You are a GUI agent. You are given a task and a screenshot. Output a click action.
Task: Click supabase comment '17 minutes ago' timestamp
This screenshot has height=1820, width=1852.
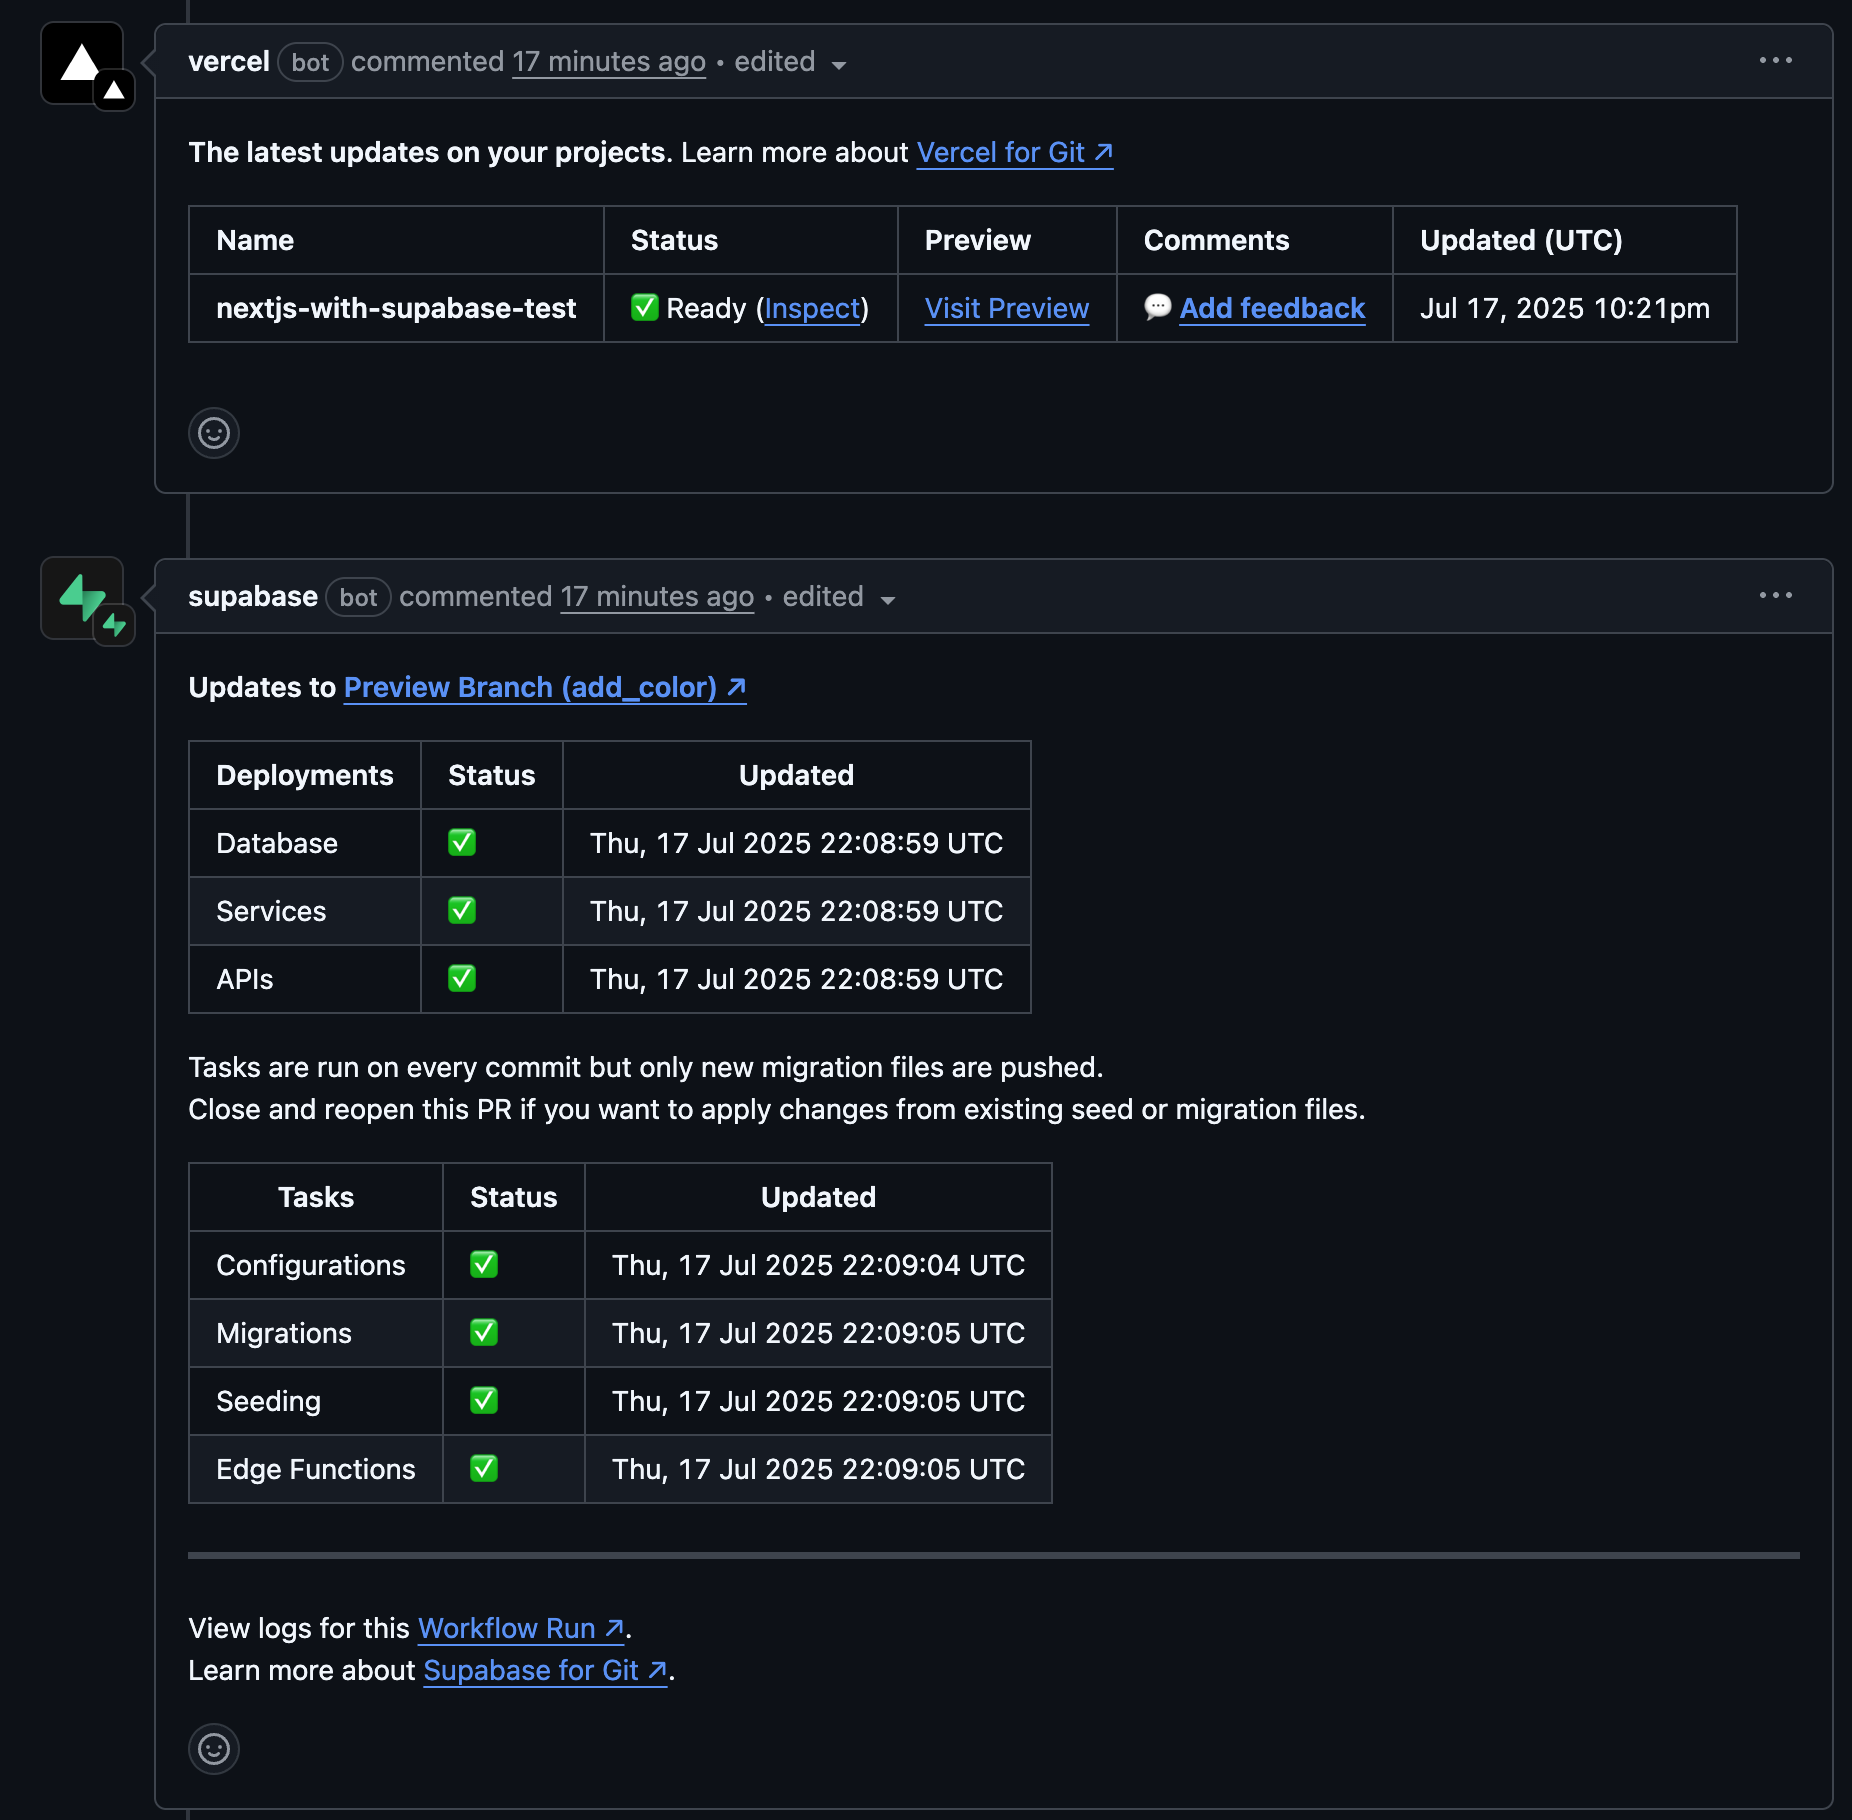click(x=657, y=597)
